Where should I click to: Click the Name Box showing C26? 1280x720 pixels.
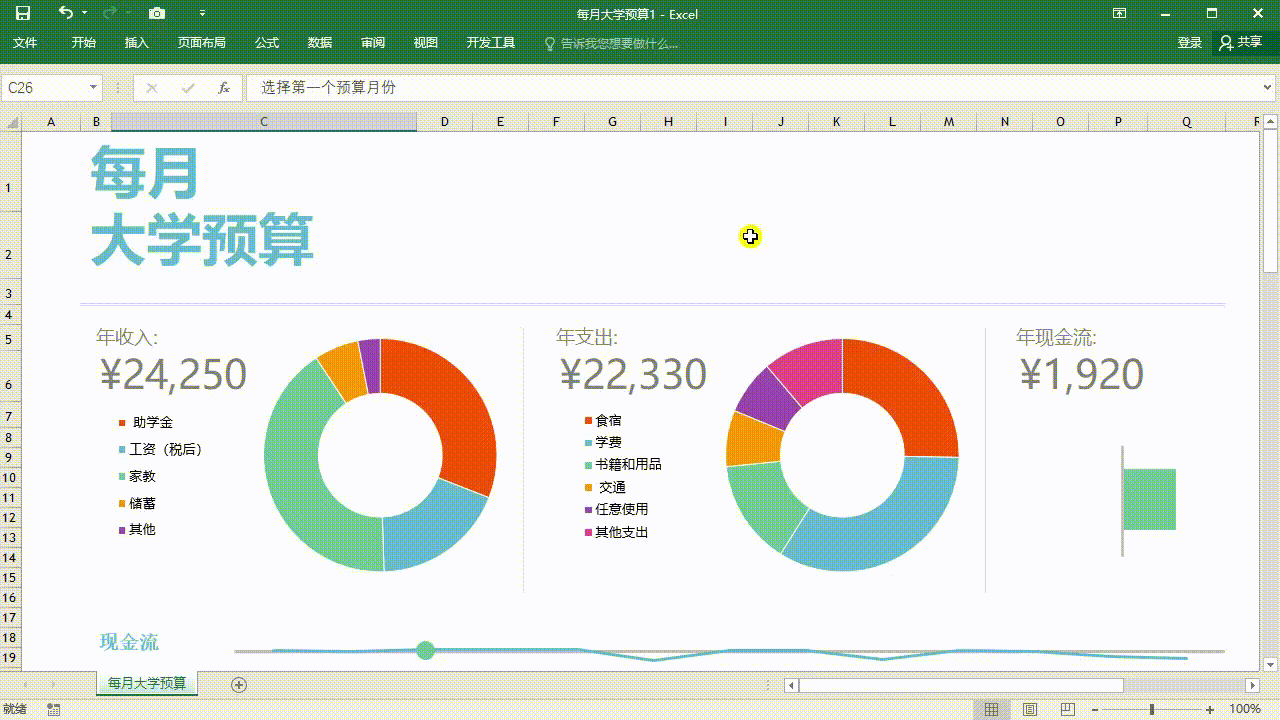tap(44, 88)
